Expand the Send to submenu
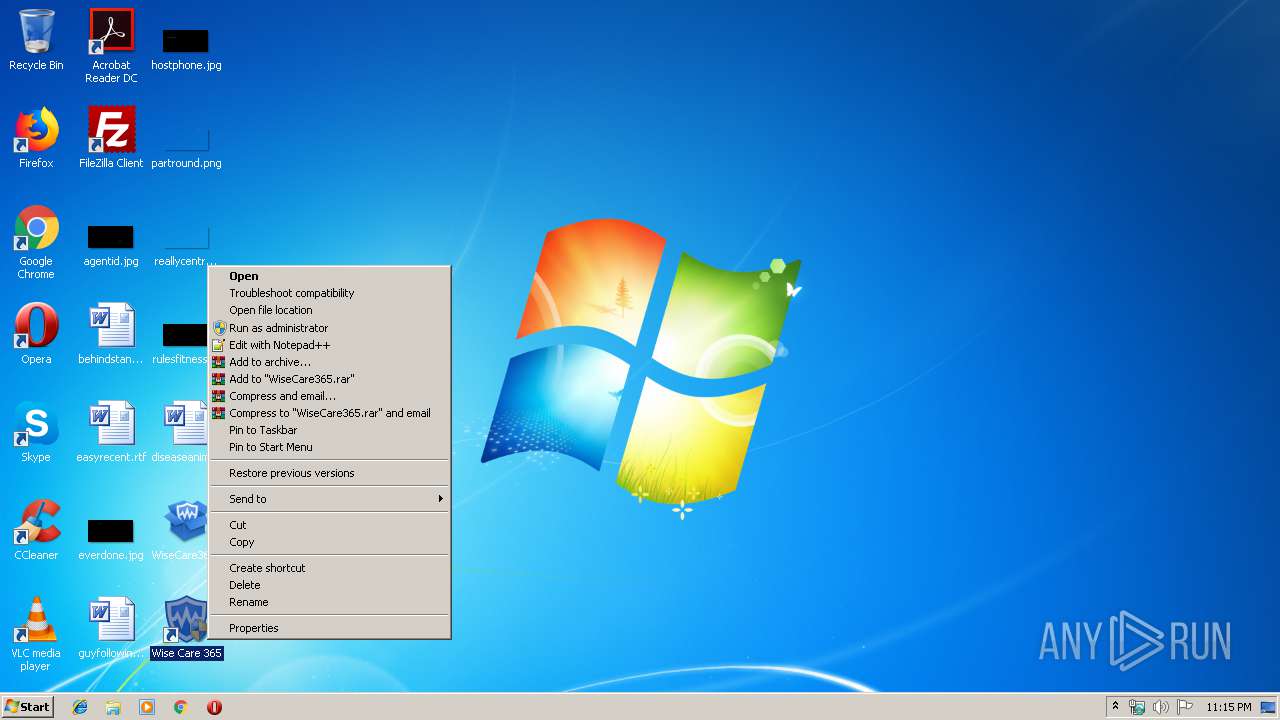1280x720 pixels. 329,499
